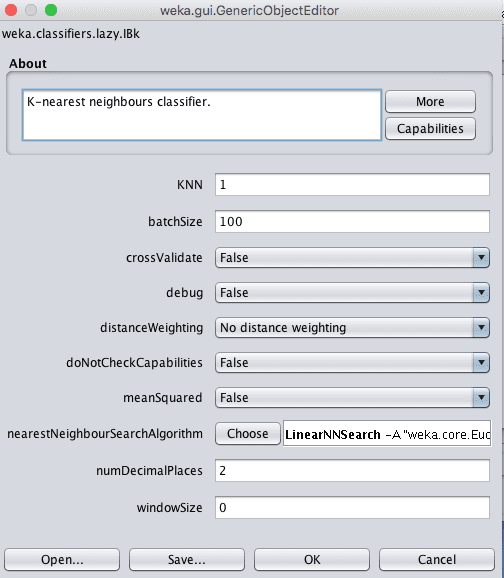Screen dimensions: 504x578
Task: Click the distanceWeighting label
Action: point(152,328)
